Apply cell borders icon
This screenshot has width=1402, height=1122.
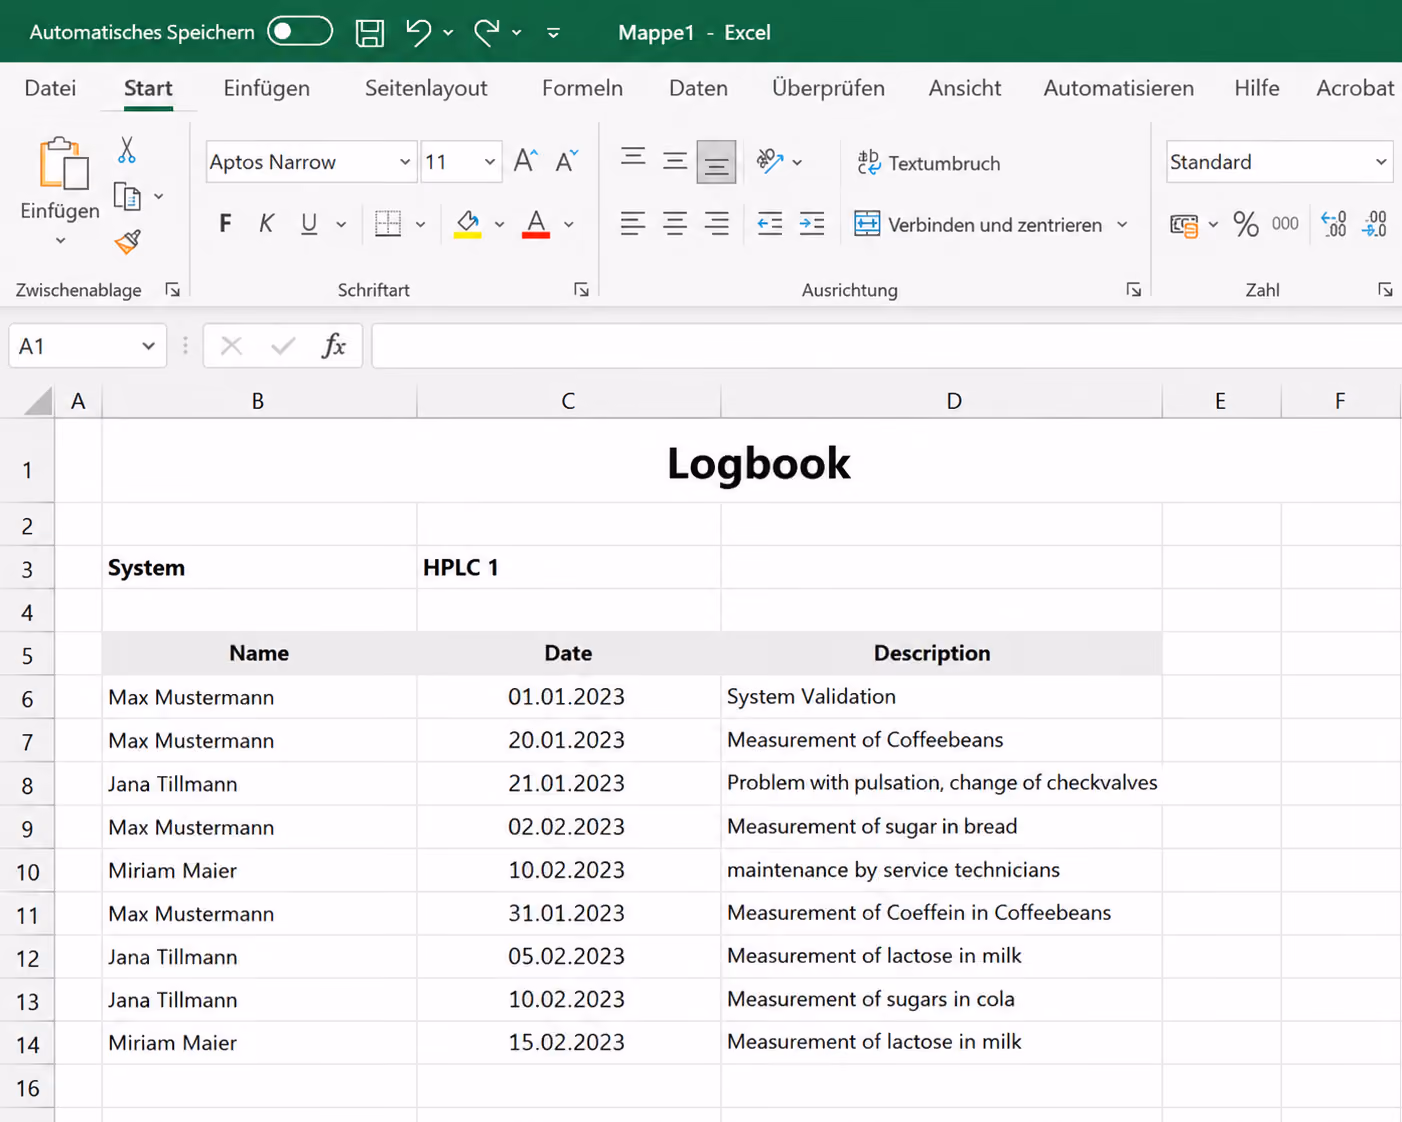point(388,223)
